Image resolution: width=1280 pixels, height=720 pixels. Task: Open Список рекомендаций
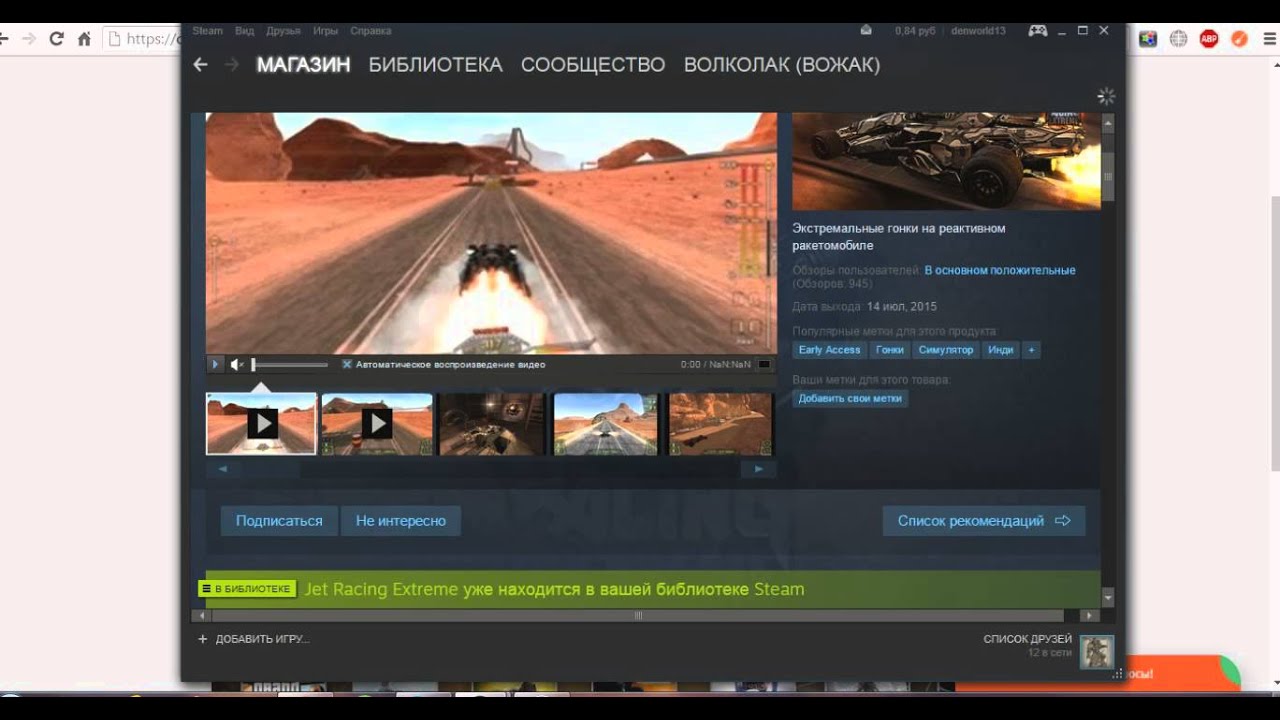click(x=984, y=521)
